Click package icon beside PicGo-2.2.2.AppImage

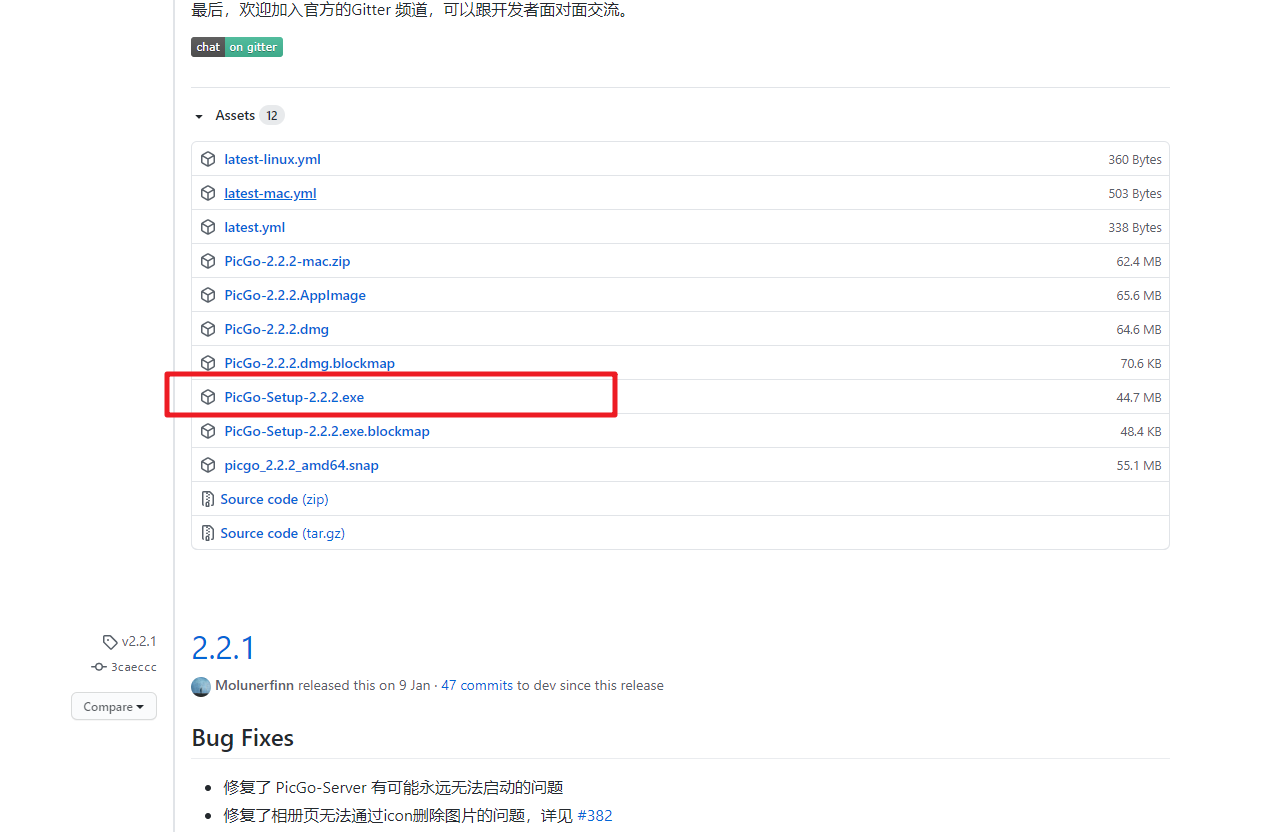coord(208,295)
